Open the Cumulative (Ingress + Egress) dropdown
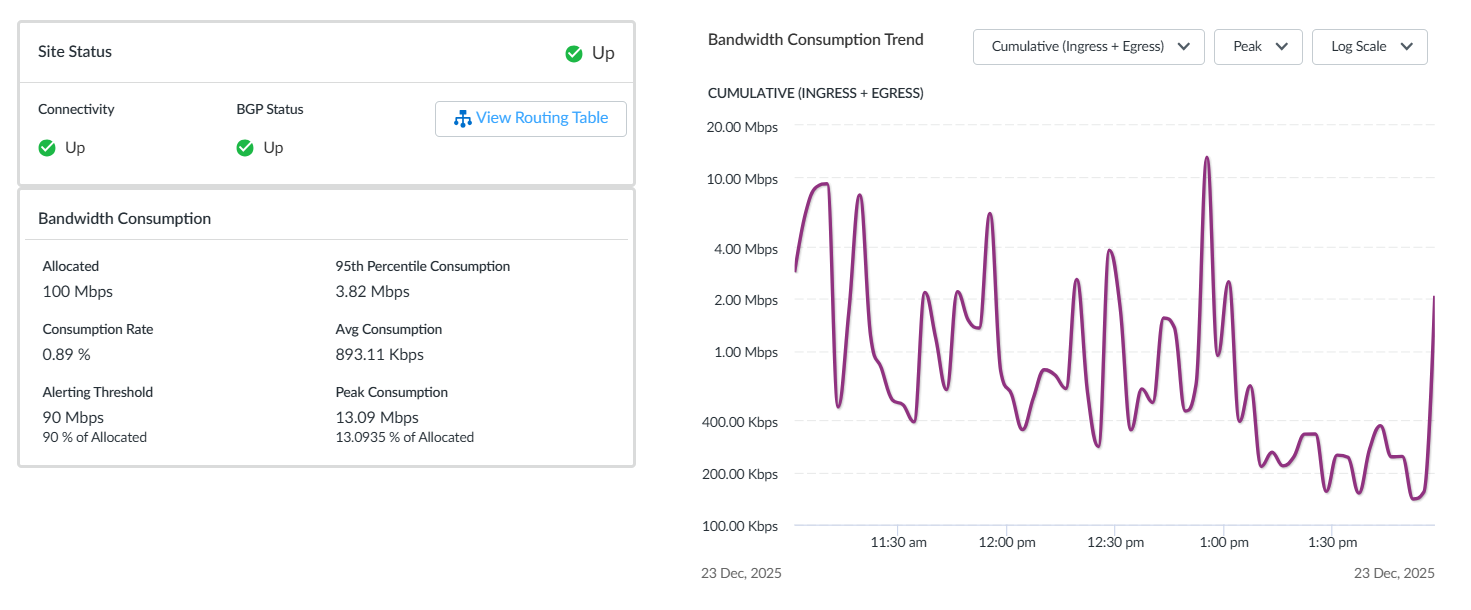This screenshot has width=1471, height=610. (1087, 47)
